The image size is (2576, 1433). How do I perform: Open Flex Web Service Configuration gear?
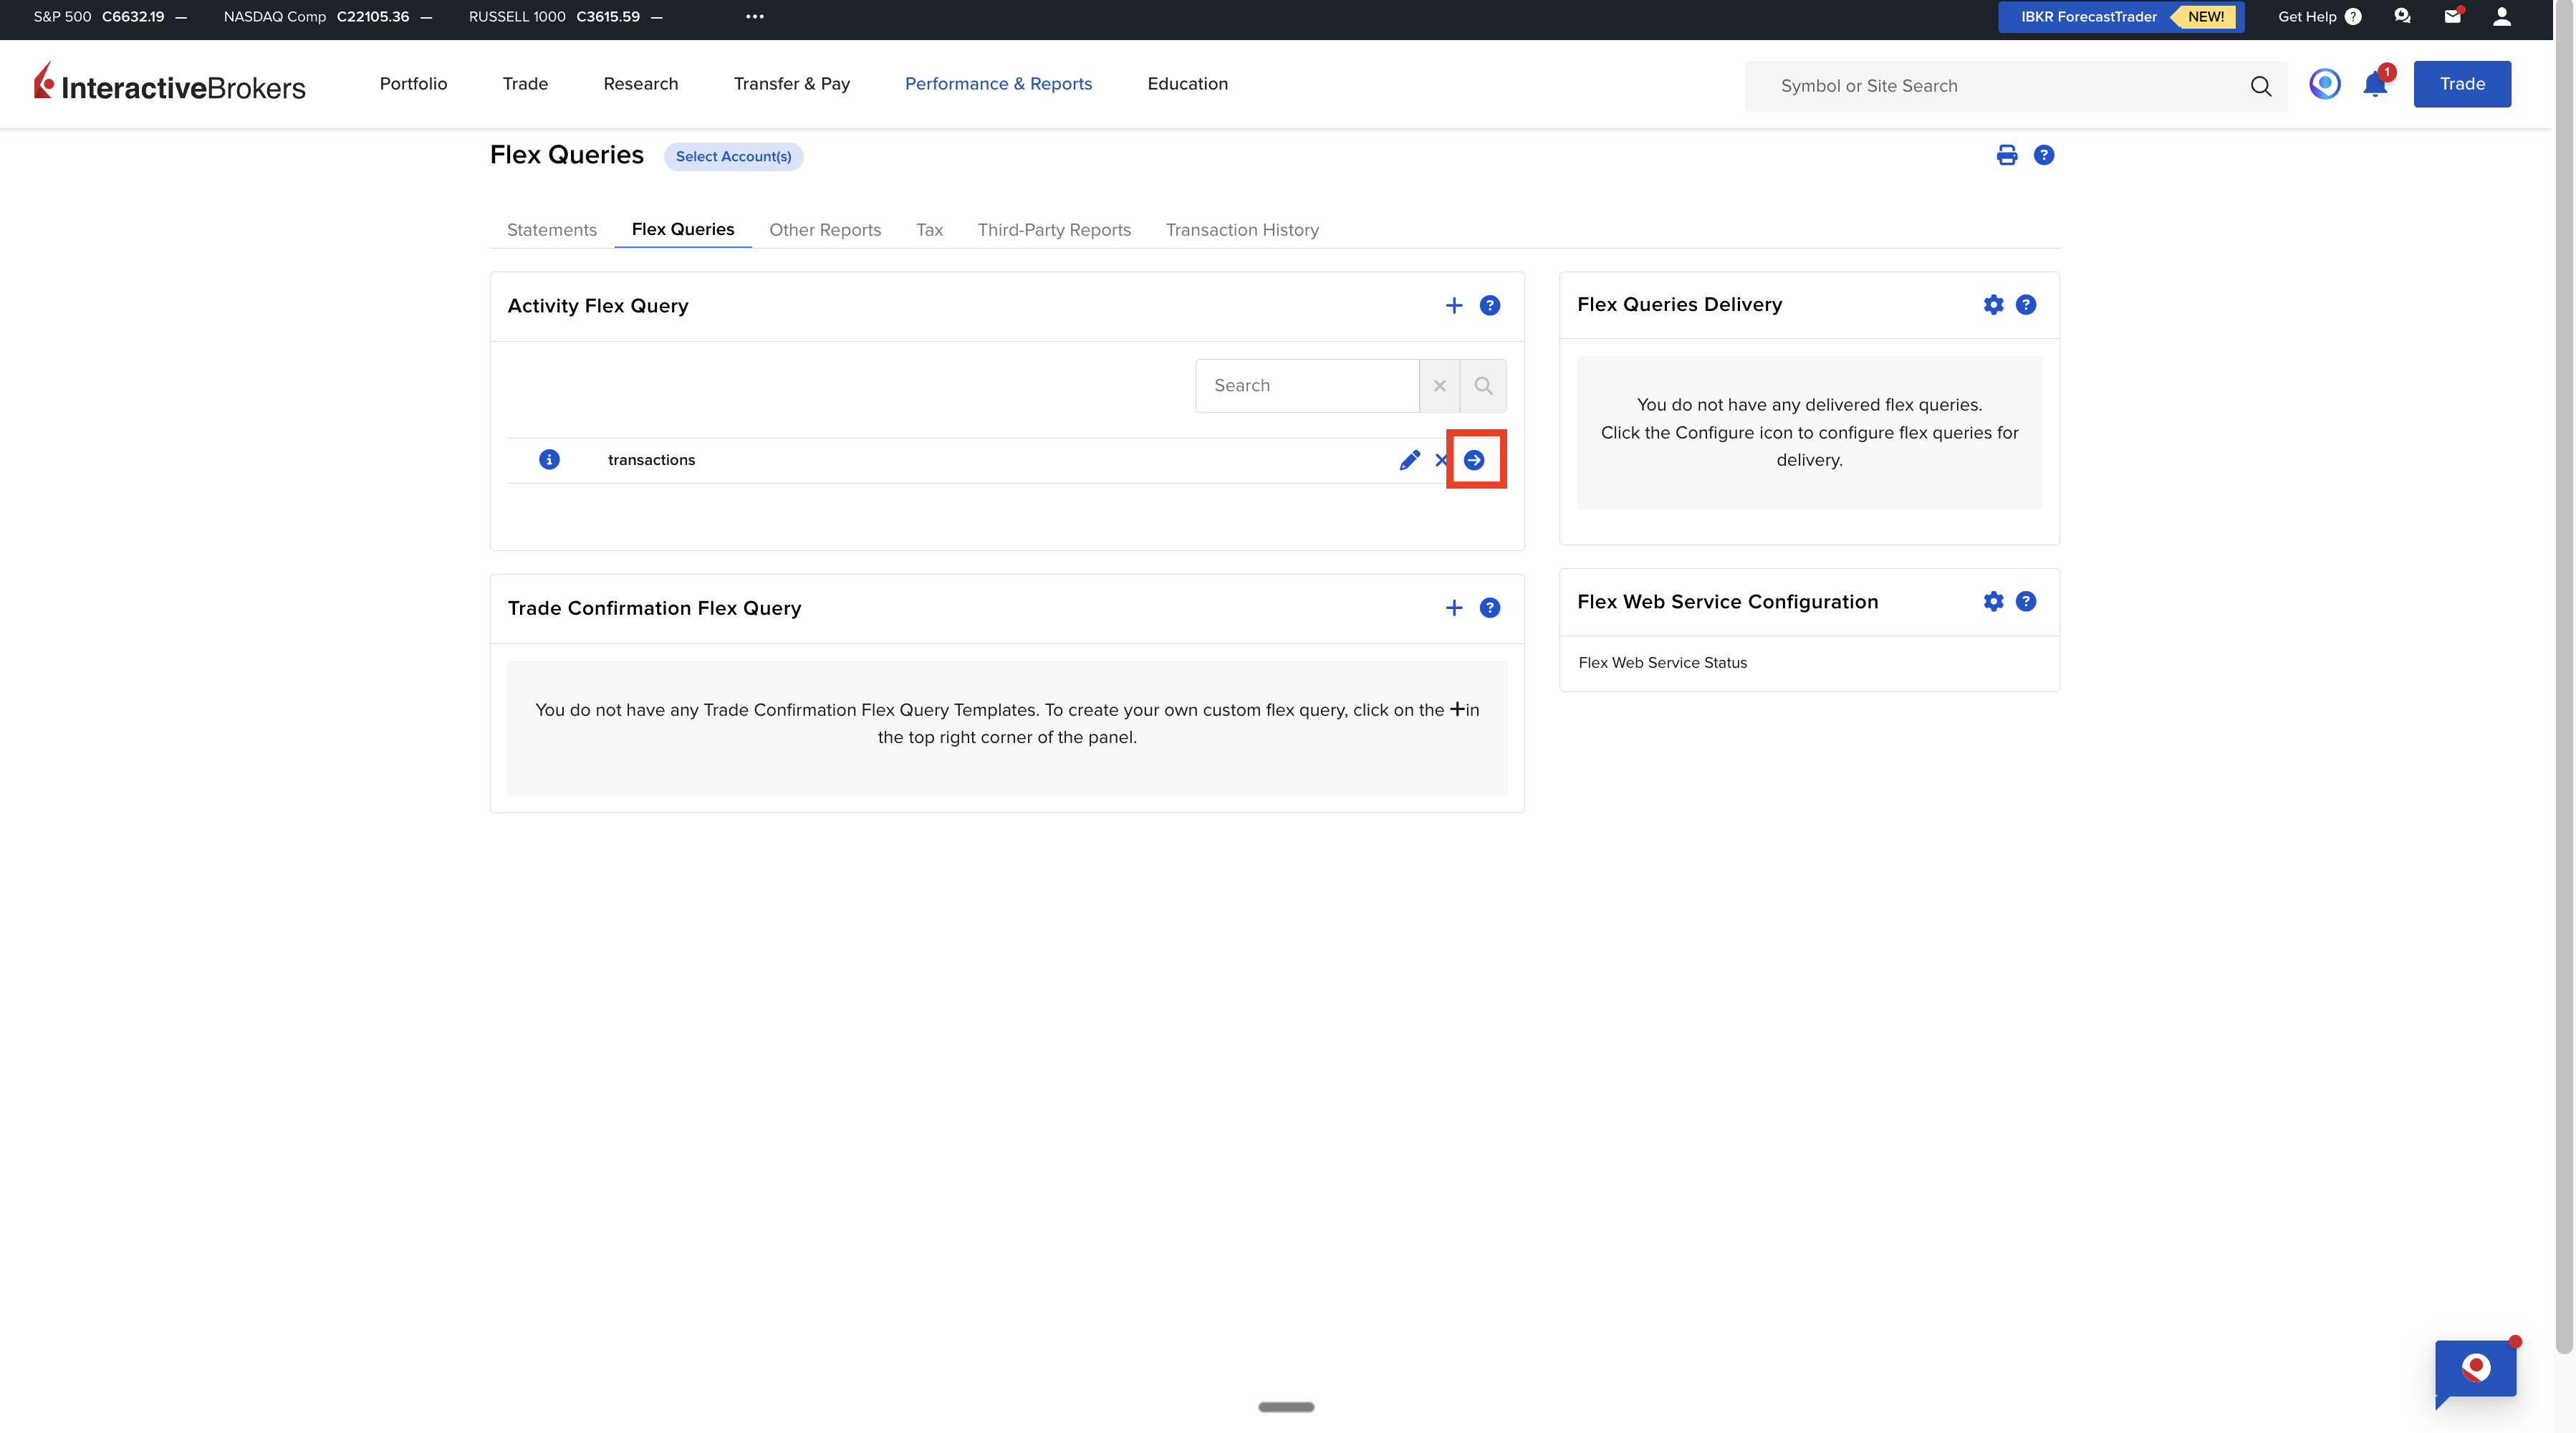1993,601
